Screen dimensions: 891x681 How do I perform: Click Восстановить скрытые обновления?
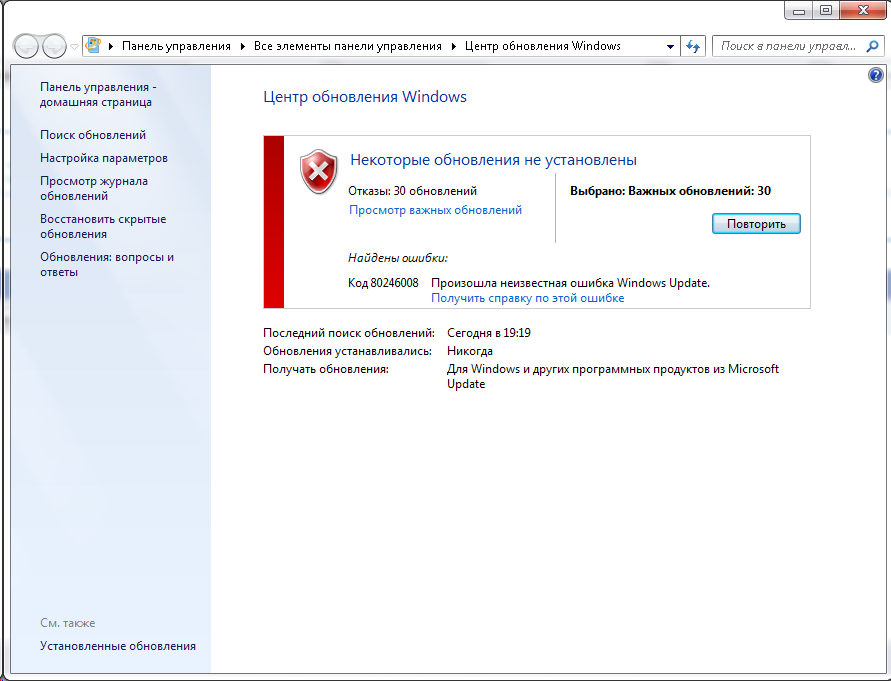click(x=103, y=226)
